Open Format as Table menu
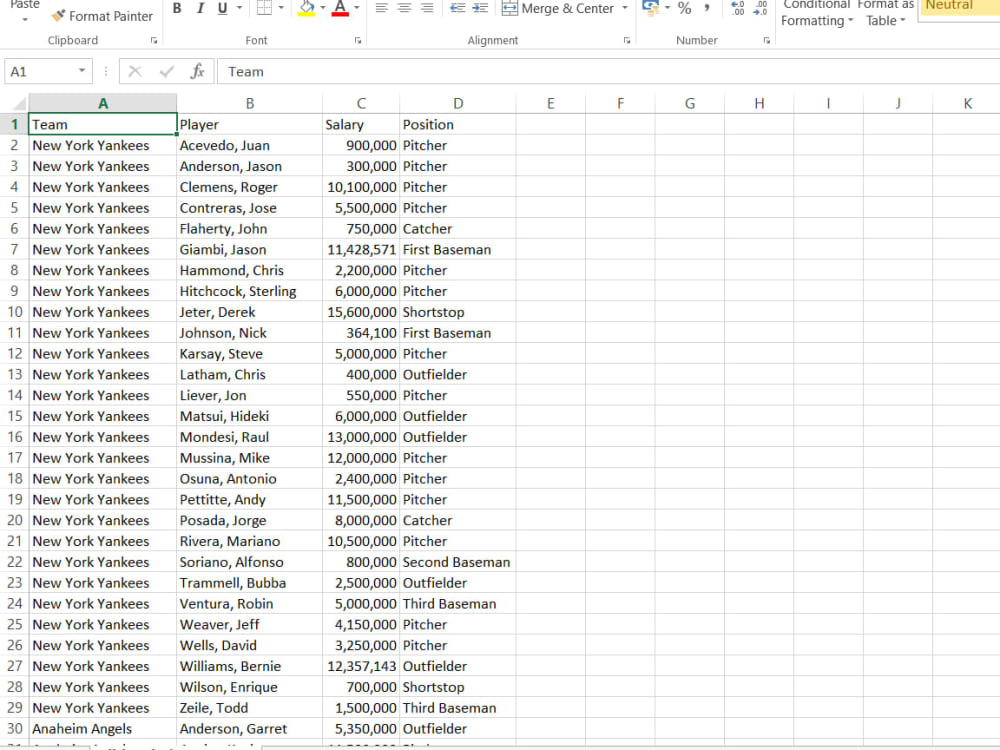Screen dimensions: 1000x750 (886, 13)
